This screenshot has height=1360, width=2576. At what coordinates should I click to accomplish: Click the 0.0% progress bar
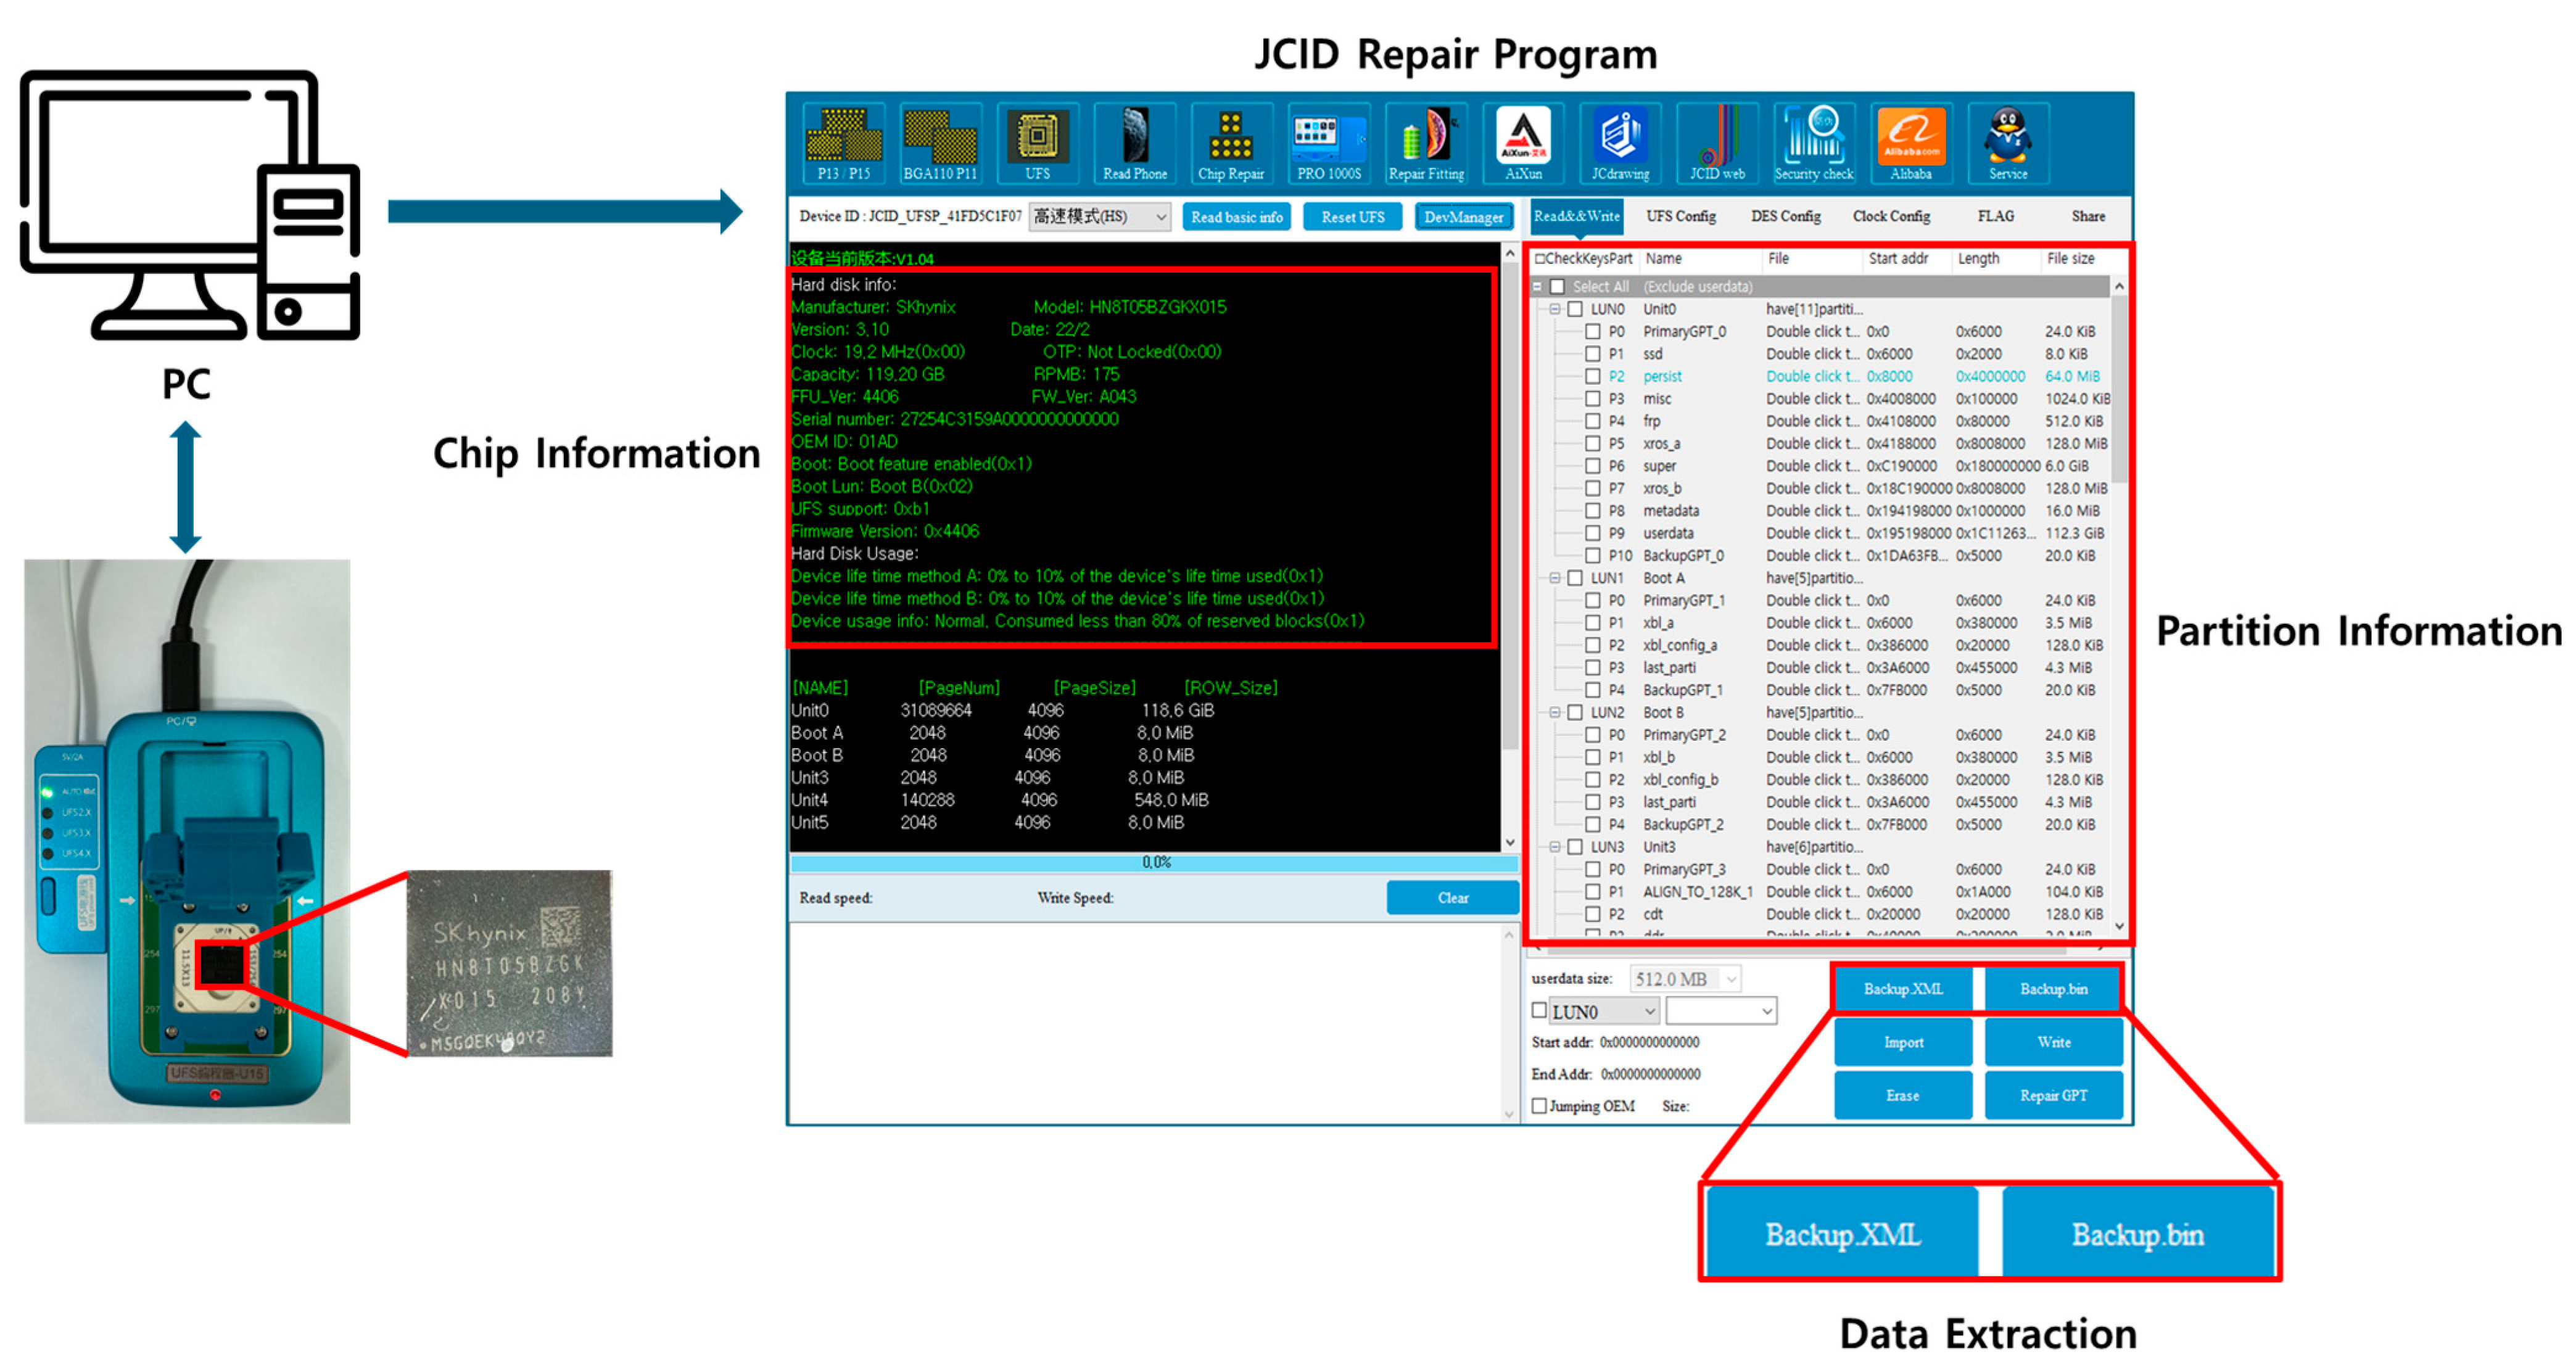pyautogui.click(x=1155, y=862)
